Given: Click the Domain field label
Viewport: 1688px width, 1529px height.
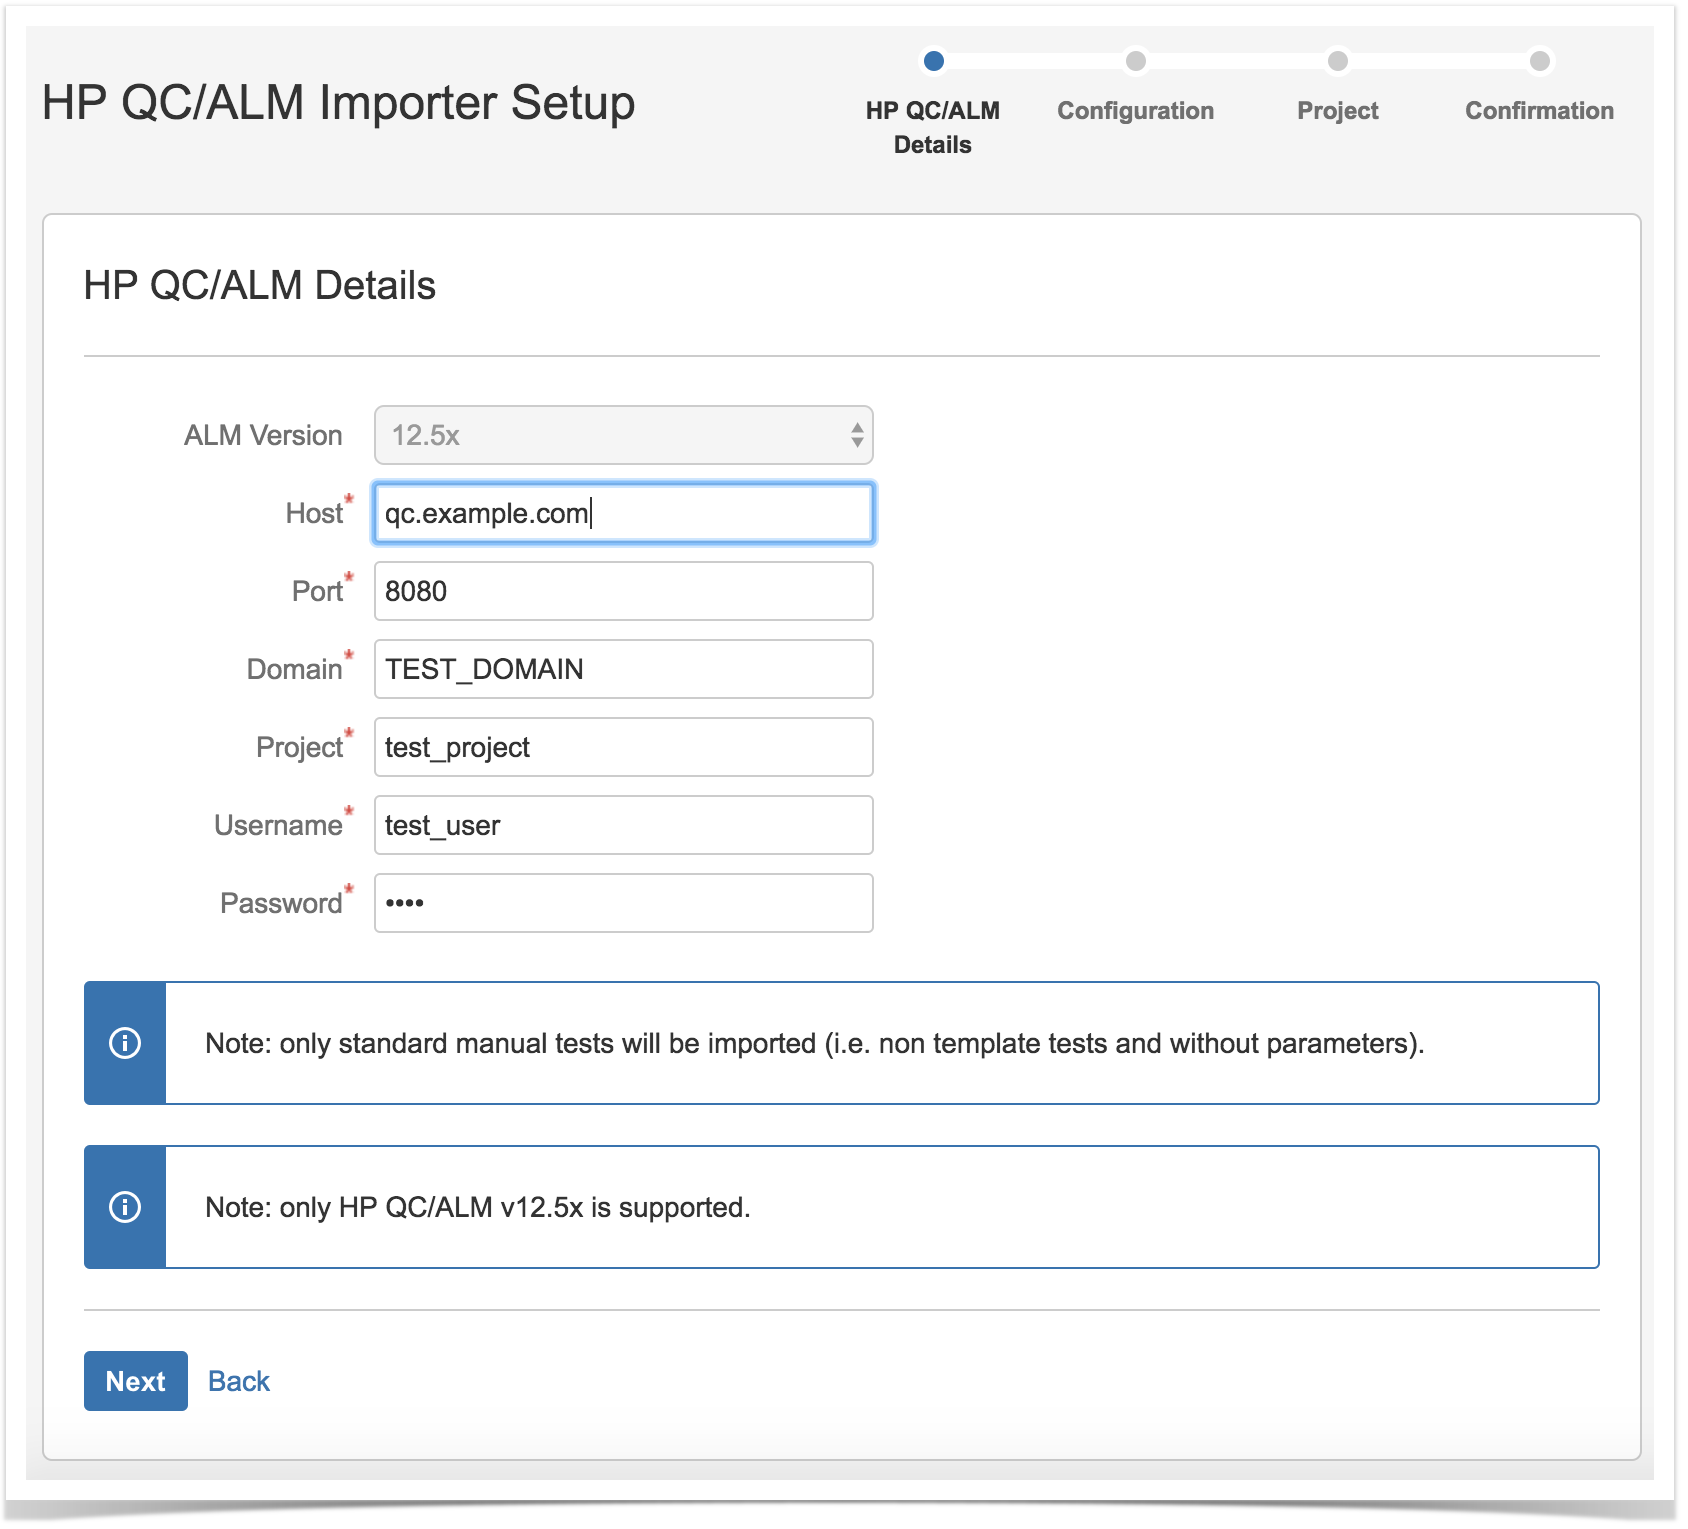Looking at the screenshot, I should 294,669.
